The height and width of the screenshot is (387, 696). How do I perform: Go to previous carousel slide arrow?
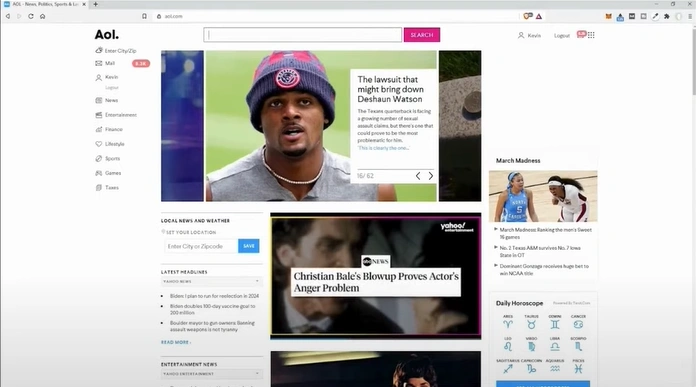click(418, 176)
